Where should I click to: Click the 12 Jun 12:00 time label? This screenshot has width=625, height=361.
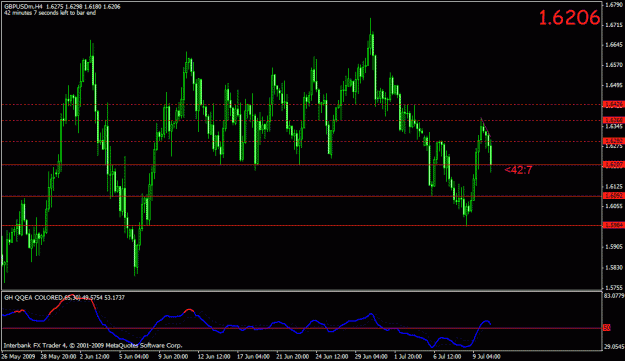coord(214,356)
